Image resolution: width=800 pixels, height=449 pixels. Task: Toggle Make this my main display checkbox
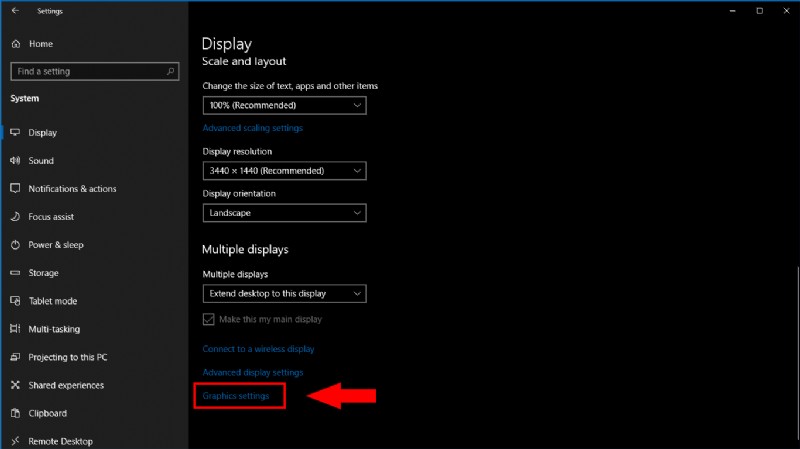[x=208, y=319]
